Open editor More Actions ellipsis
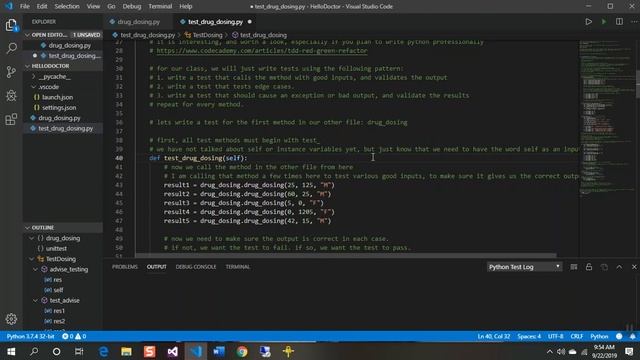The image size is (640, 360). pyautogui.click(x=634, y=22)
